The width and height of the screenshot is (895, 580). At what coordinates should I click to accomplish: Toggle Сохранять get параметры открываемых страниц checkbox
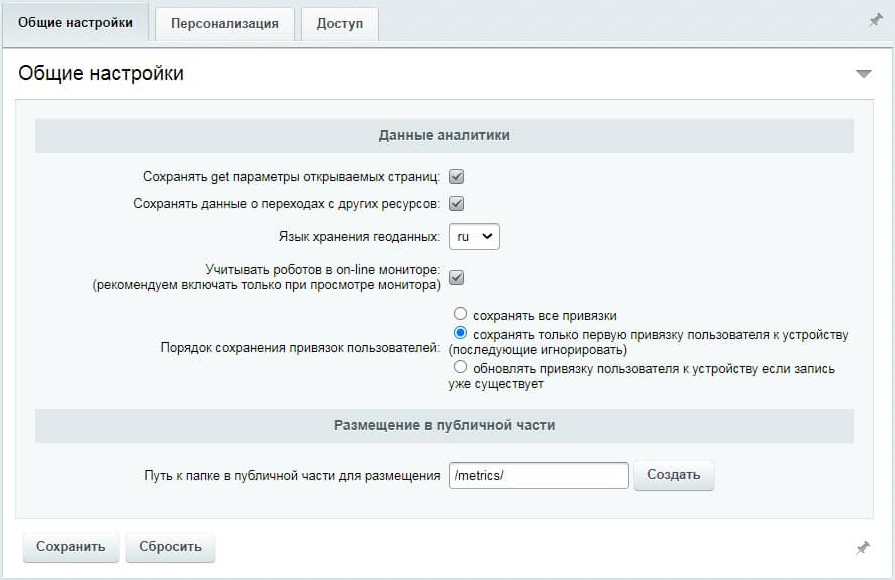457,176
